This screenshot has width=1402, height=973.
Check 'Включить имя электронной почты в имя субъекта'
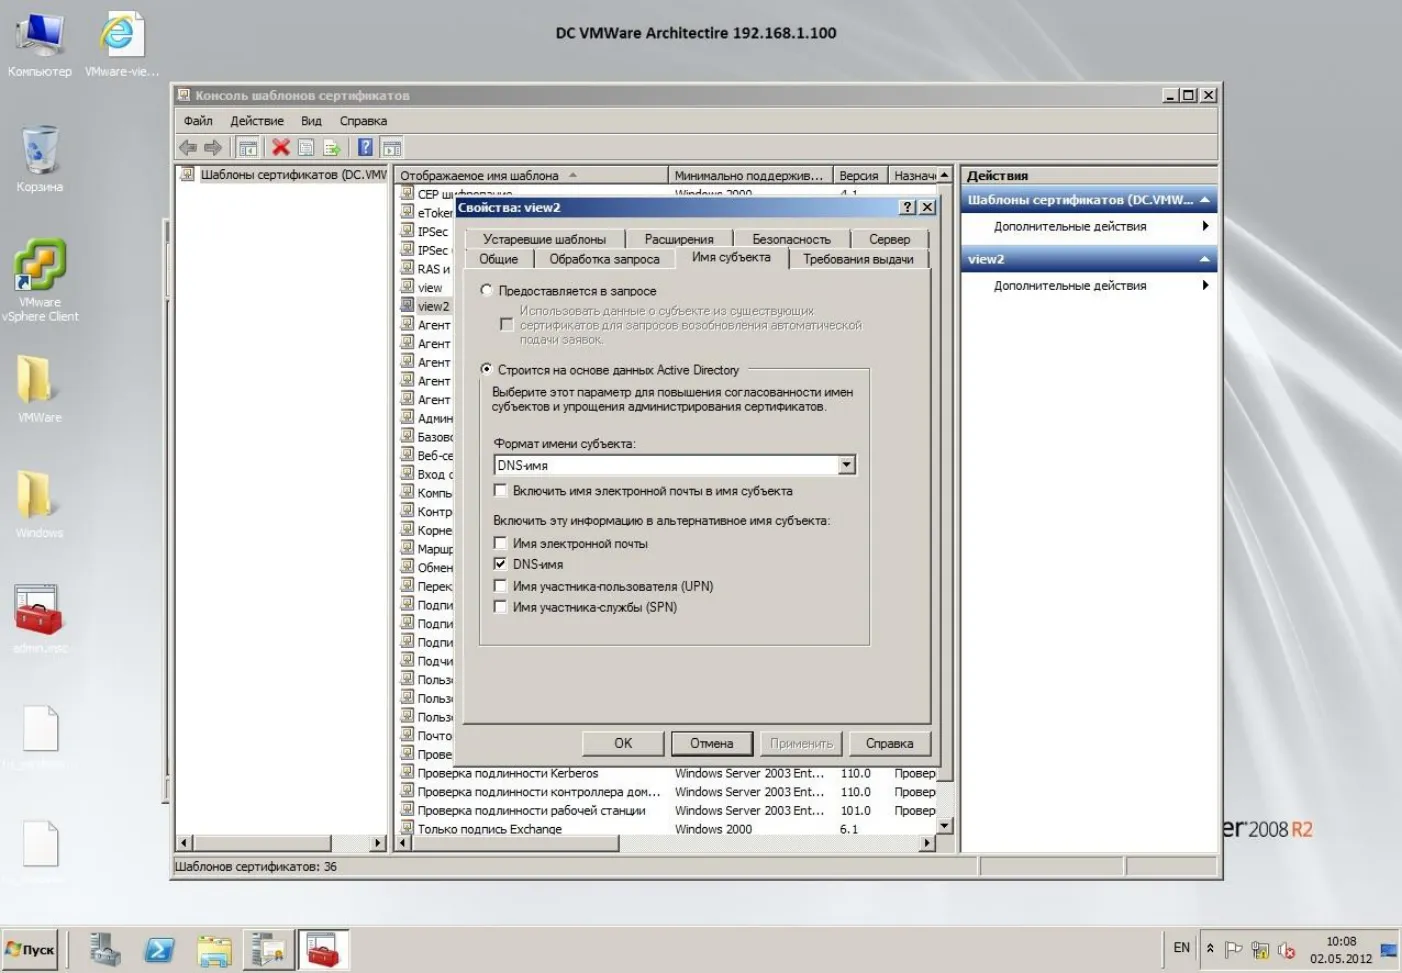[x=501, y=491]
